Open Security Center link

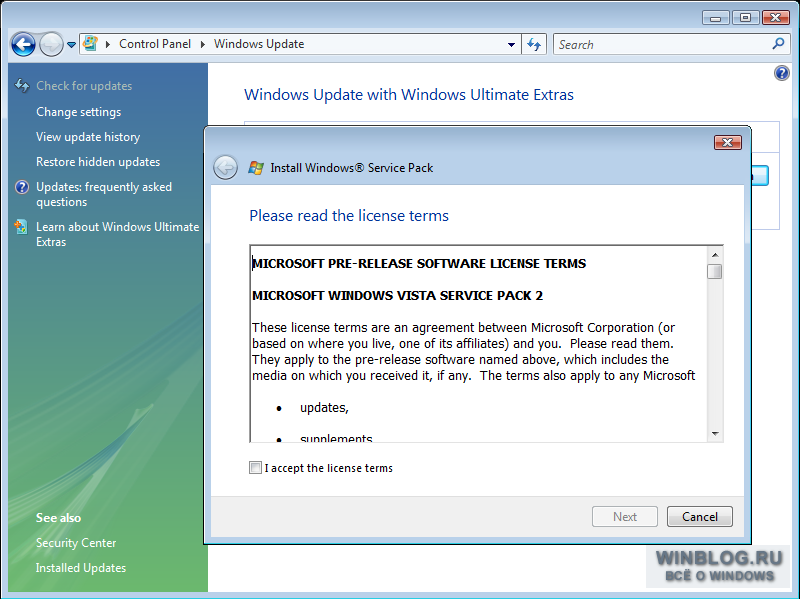tap(76, 543)
